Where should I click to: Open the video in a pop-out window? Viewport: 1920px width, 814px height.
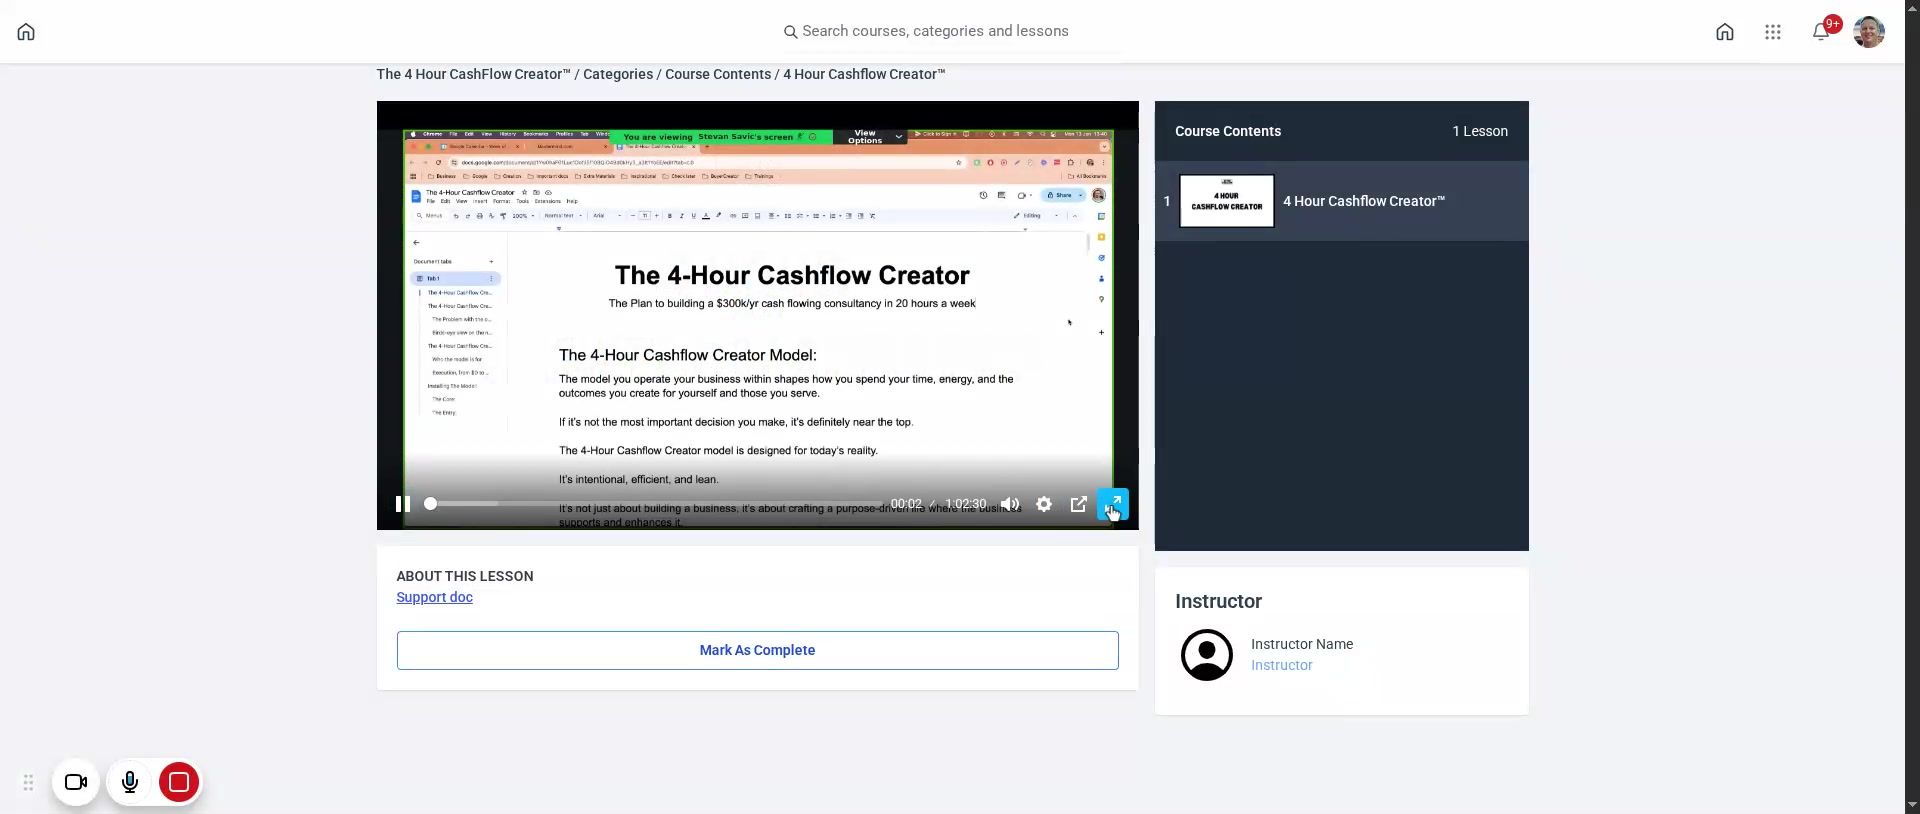click(1079, 504)
